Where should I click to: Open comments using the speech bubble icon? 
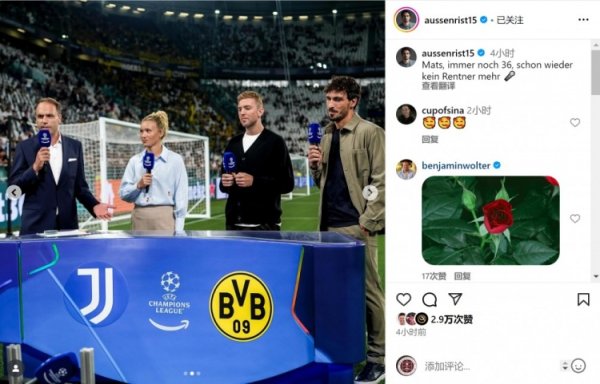(429, 299)
